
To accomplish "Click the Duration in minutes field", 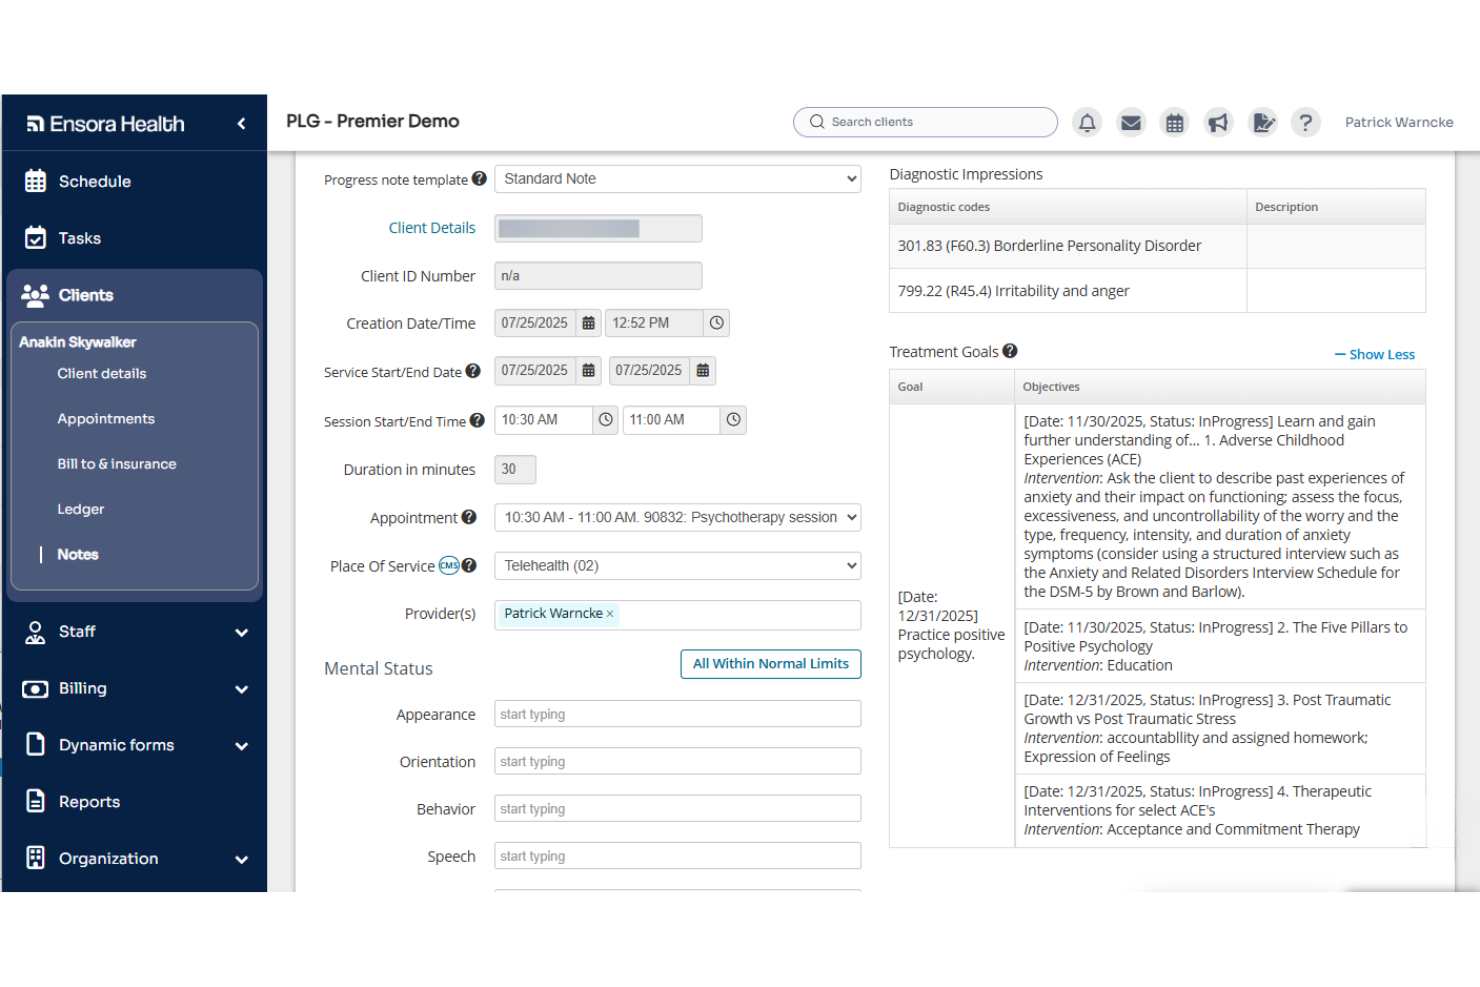I will pyautogui.click(x=515, y=469).
